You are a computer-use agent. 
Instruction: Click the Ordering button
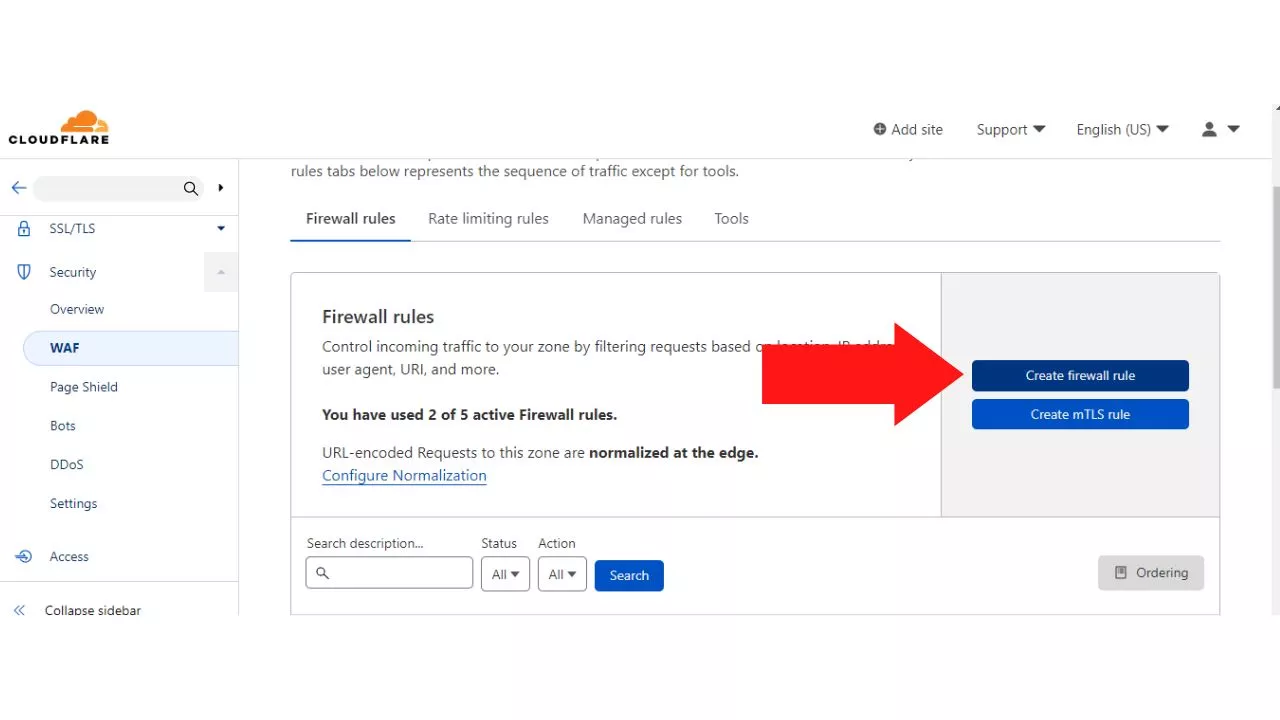tap(1151, 573)
